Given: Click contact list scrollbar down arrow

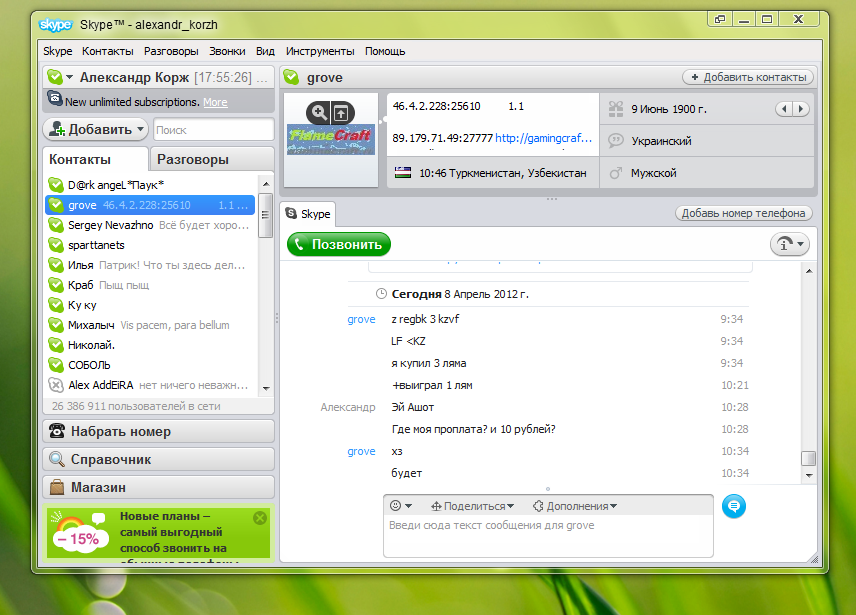Looking at the screenshot, I should (266, 389).
